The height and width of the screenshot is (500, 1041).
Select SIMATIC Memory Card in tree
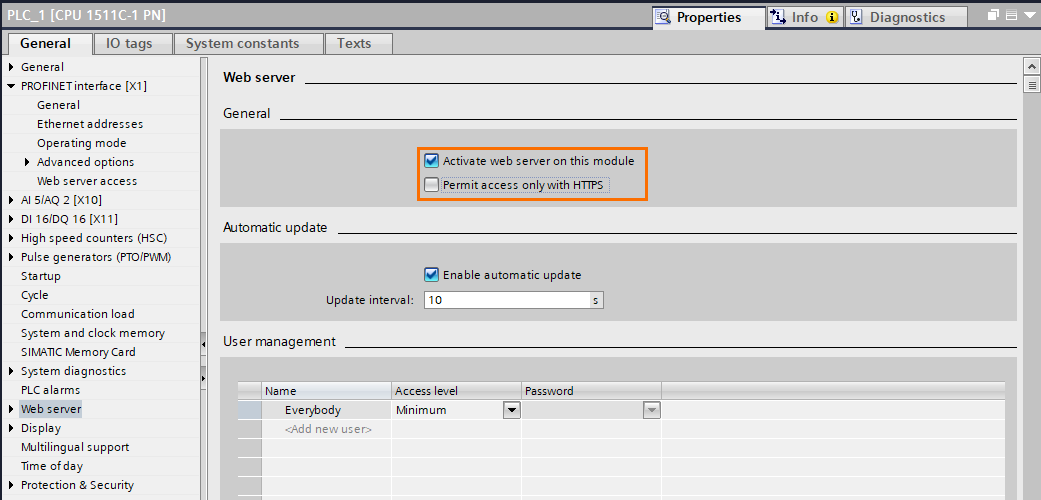78,353
